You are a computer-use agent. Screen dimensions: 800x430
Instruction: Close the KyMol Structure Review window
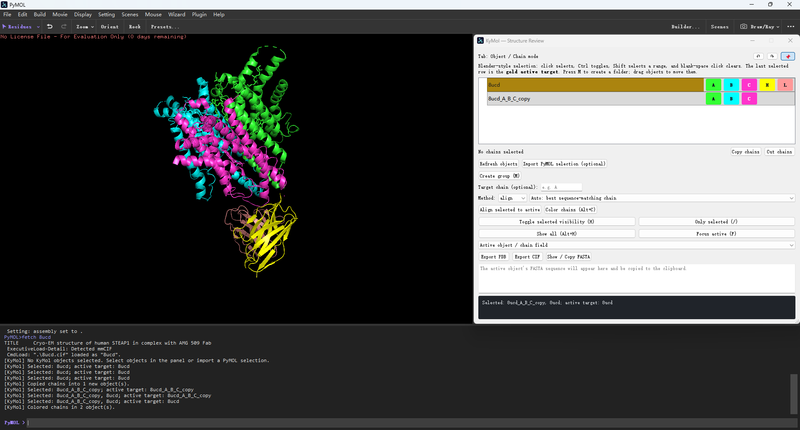point(790,40)
